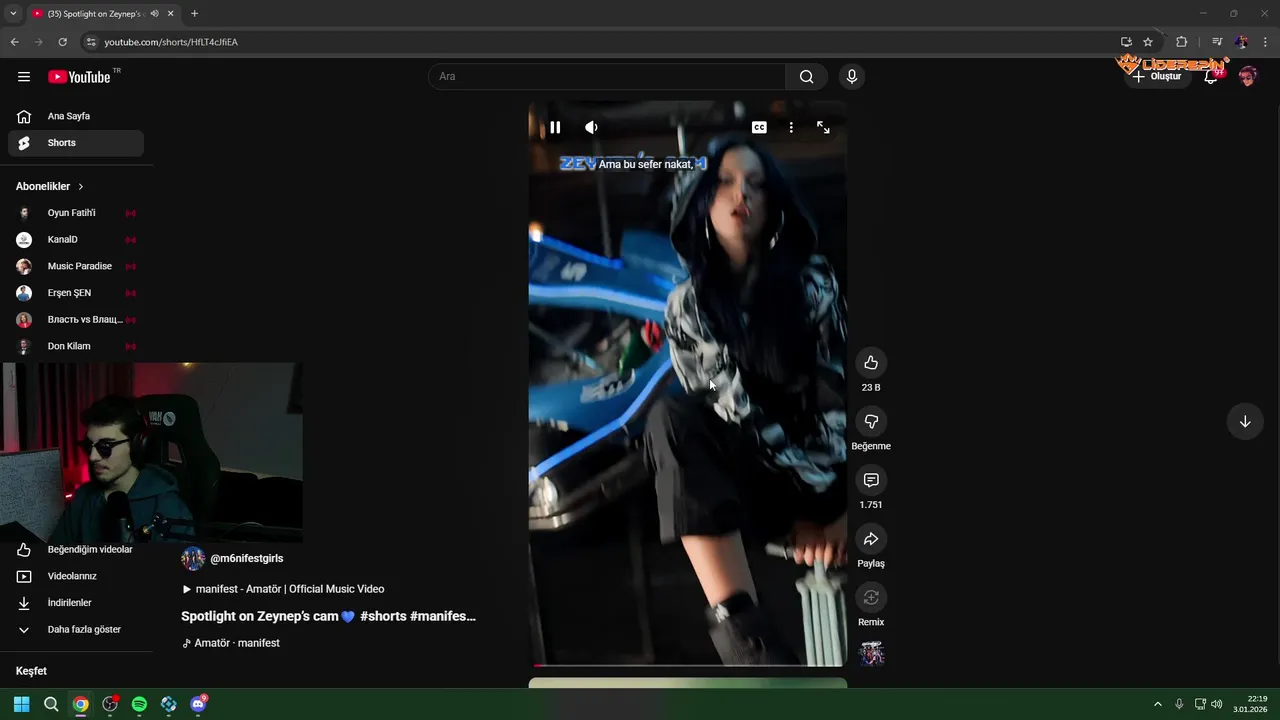
Task: Open Discord from the taskbar
Action: (198, 704)
